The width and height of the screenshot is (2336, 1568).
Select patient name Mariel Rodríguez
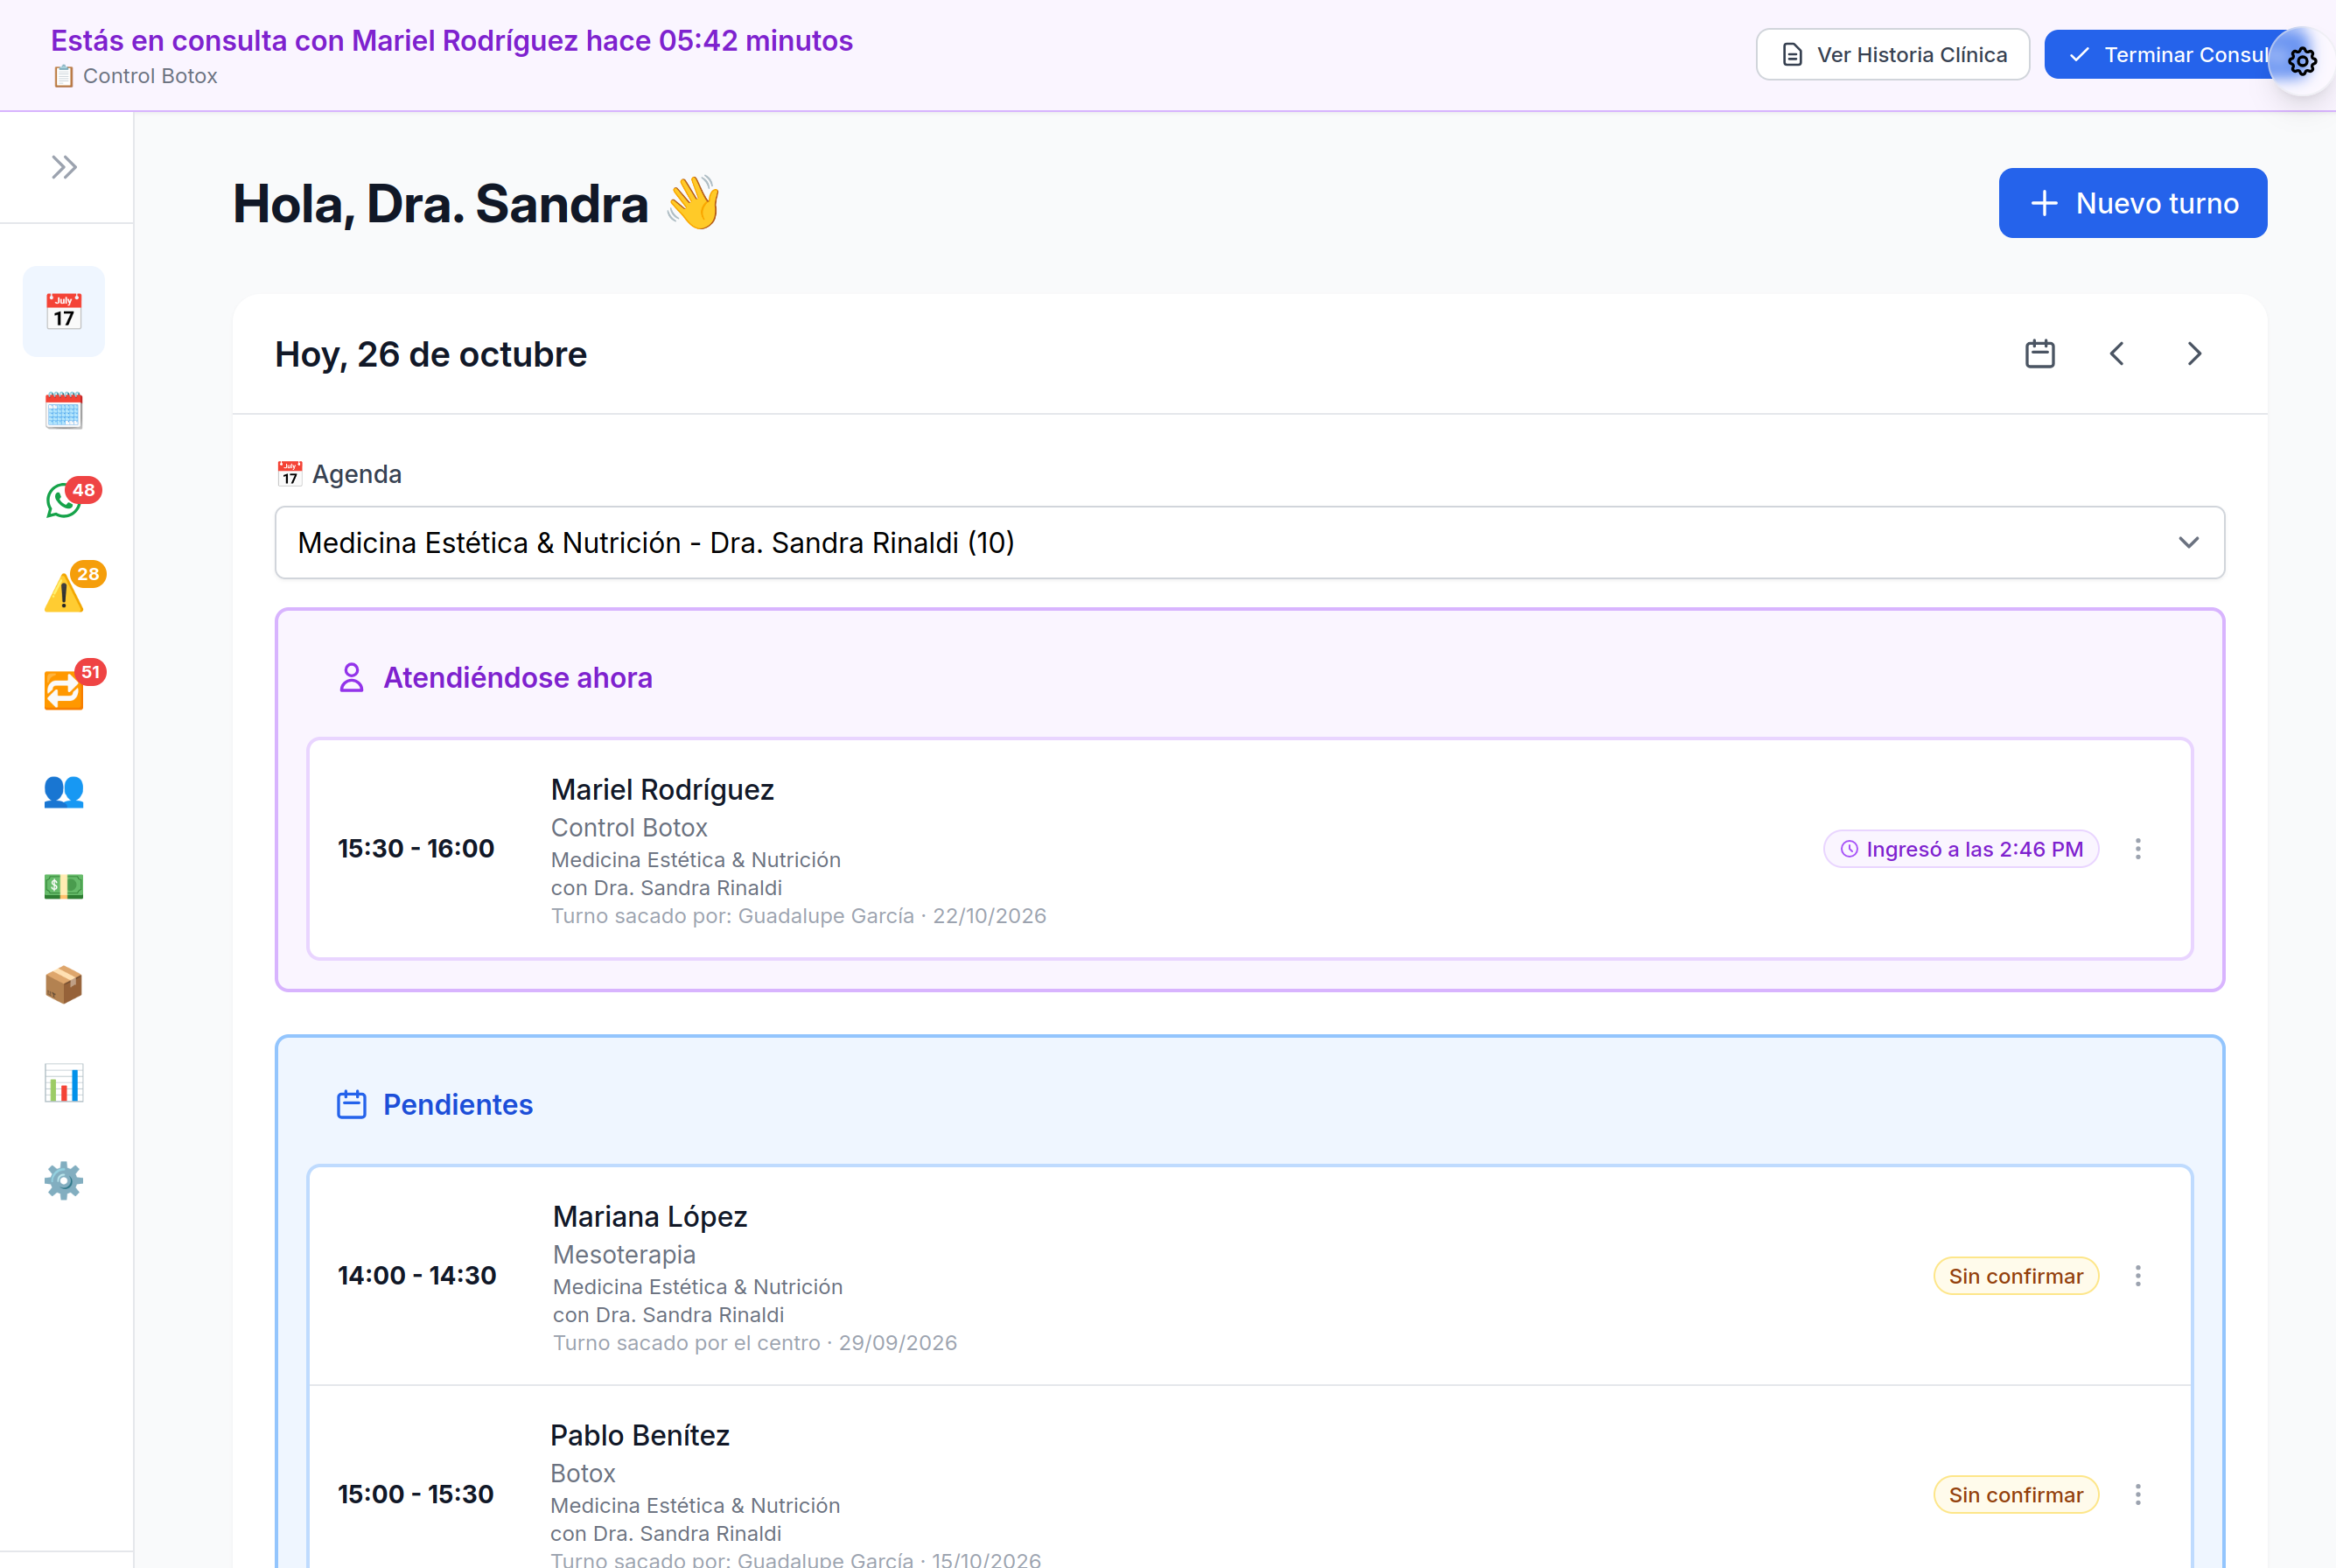[662, 790]
